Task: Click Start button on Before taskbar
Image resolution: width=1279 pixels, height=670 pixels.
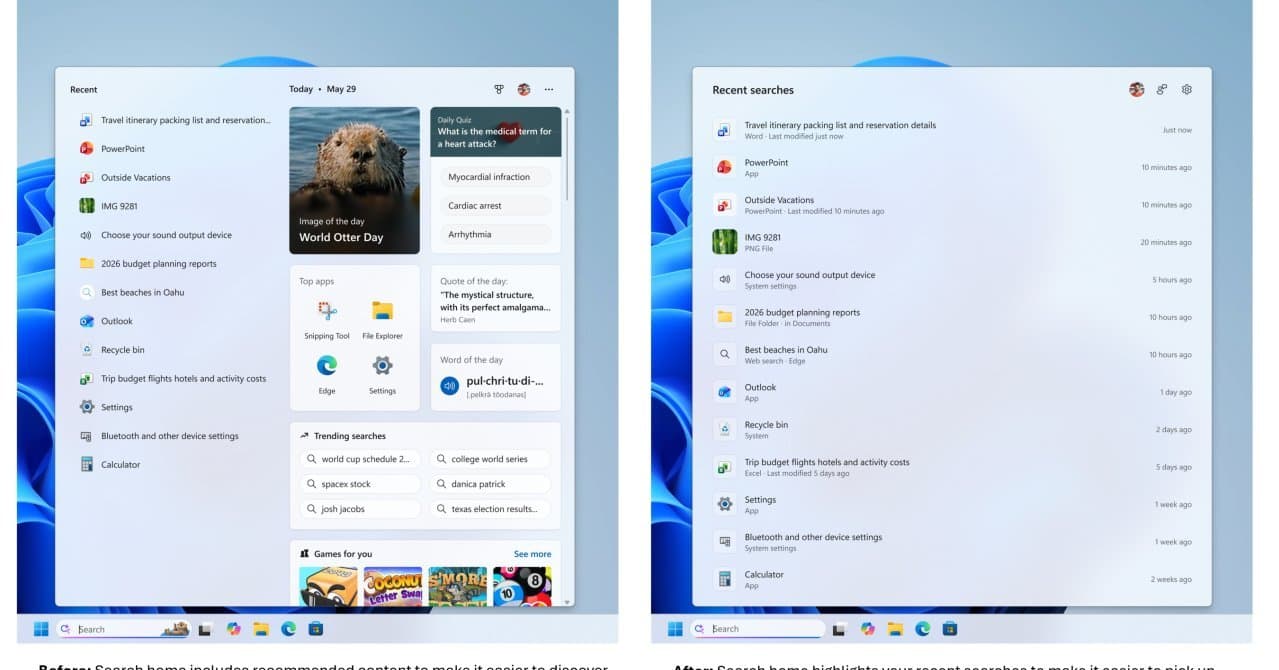Action: (40, 629)
